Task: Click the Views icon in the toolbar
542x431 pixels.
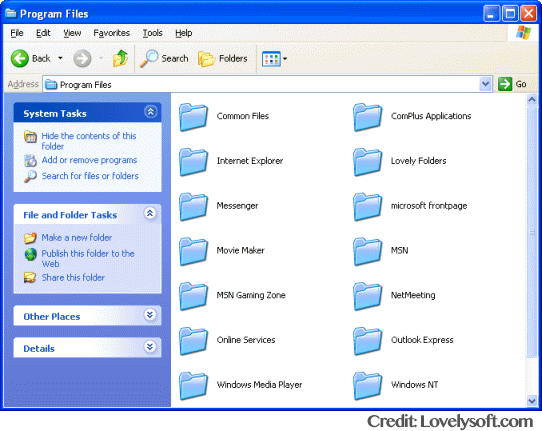Action: pos(271,59)
